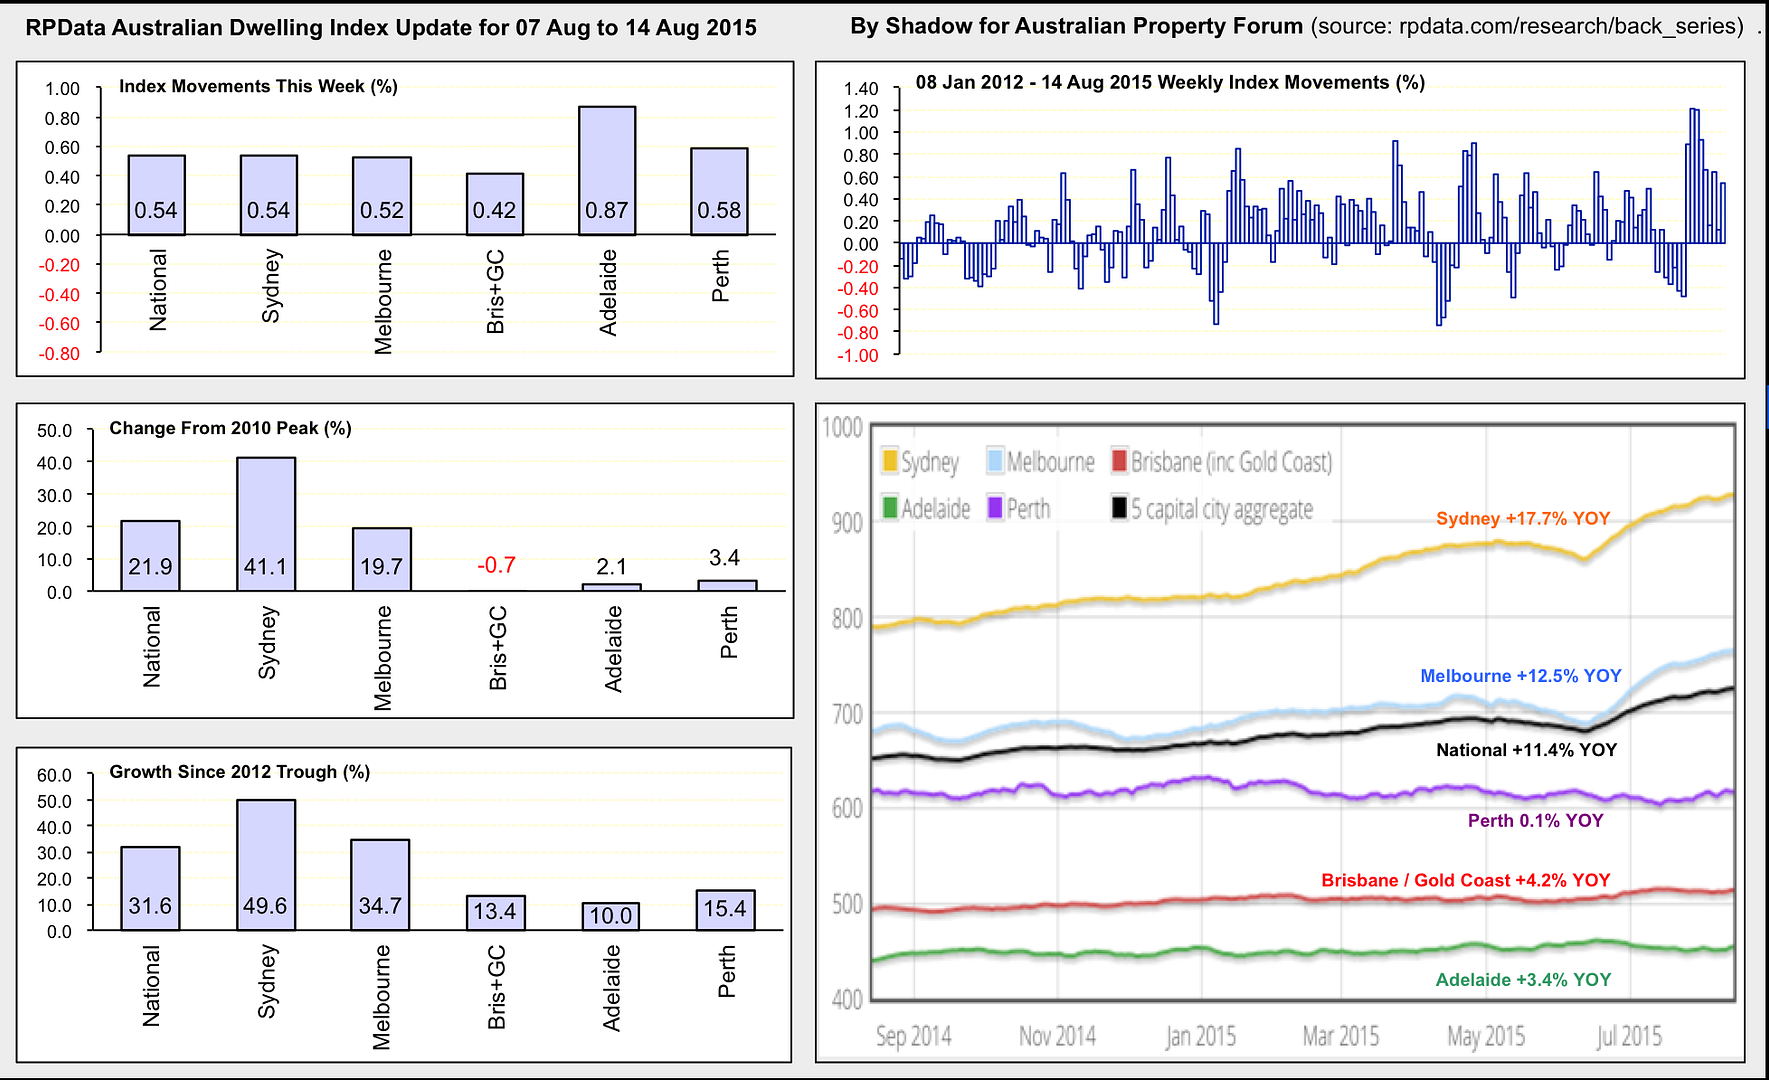This screenshot has width=1769, height=1080.
Task: Select Perth 0.58 bar in Index Movements chart
Action: 719,192
